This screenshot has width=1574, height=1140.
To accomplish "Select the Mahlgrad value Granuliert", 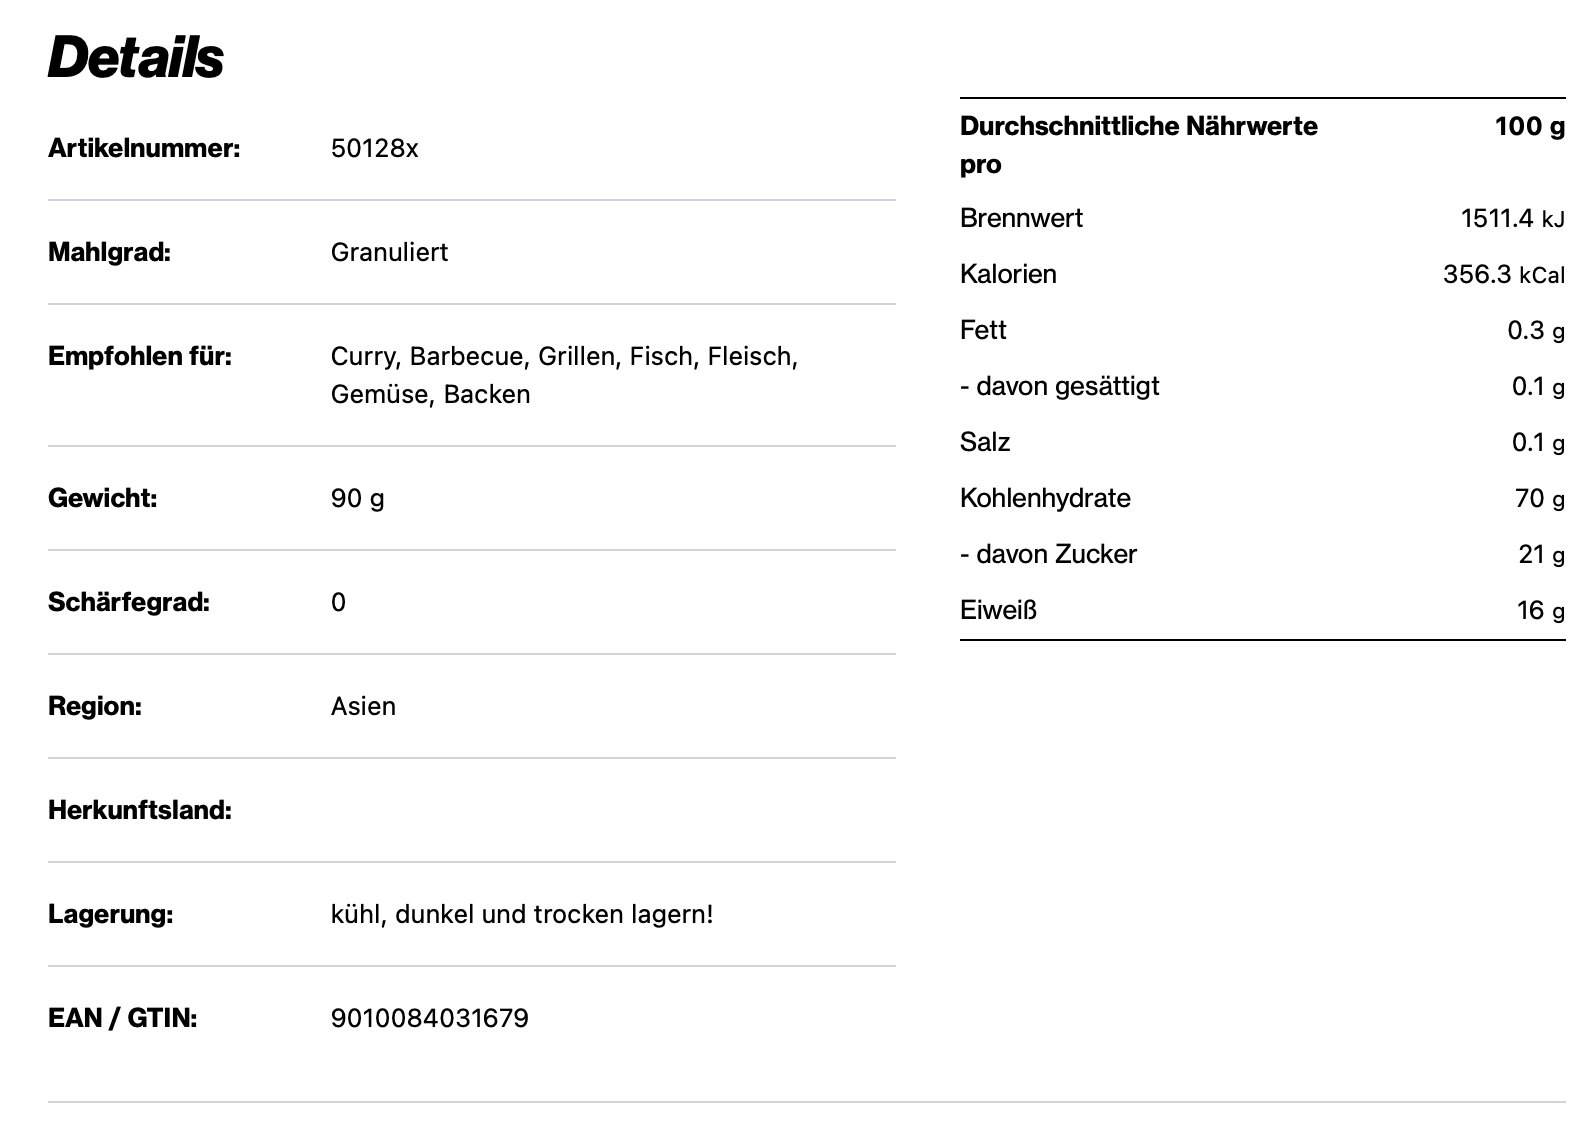I will click(389, 253).
